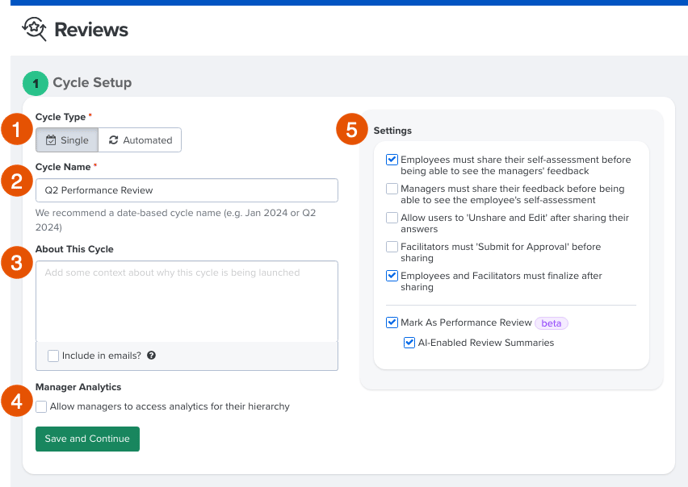The width and height of the screenshot is (688, 487).
Task: Enable manager analytics for their hierarchy
Action: click(41, 407)
